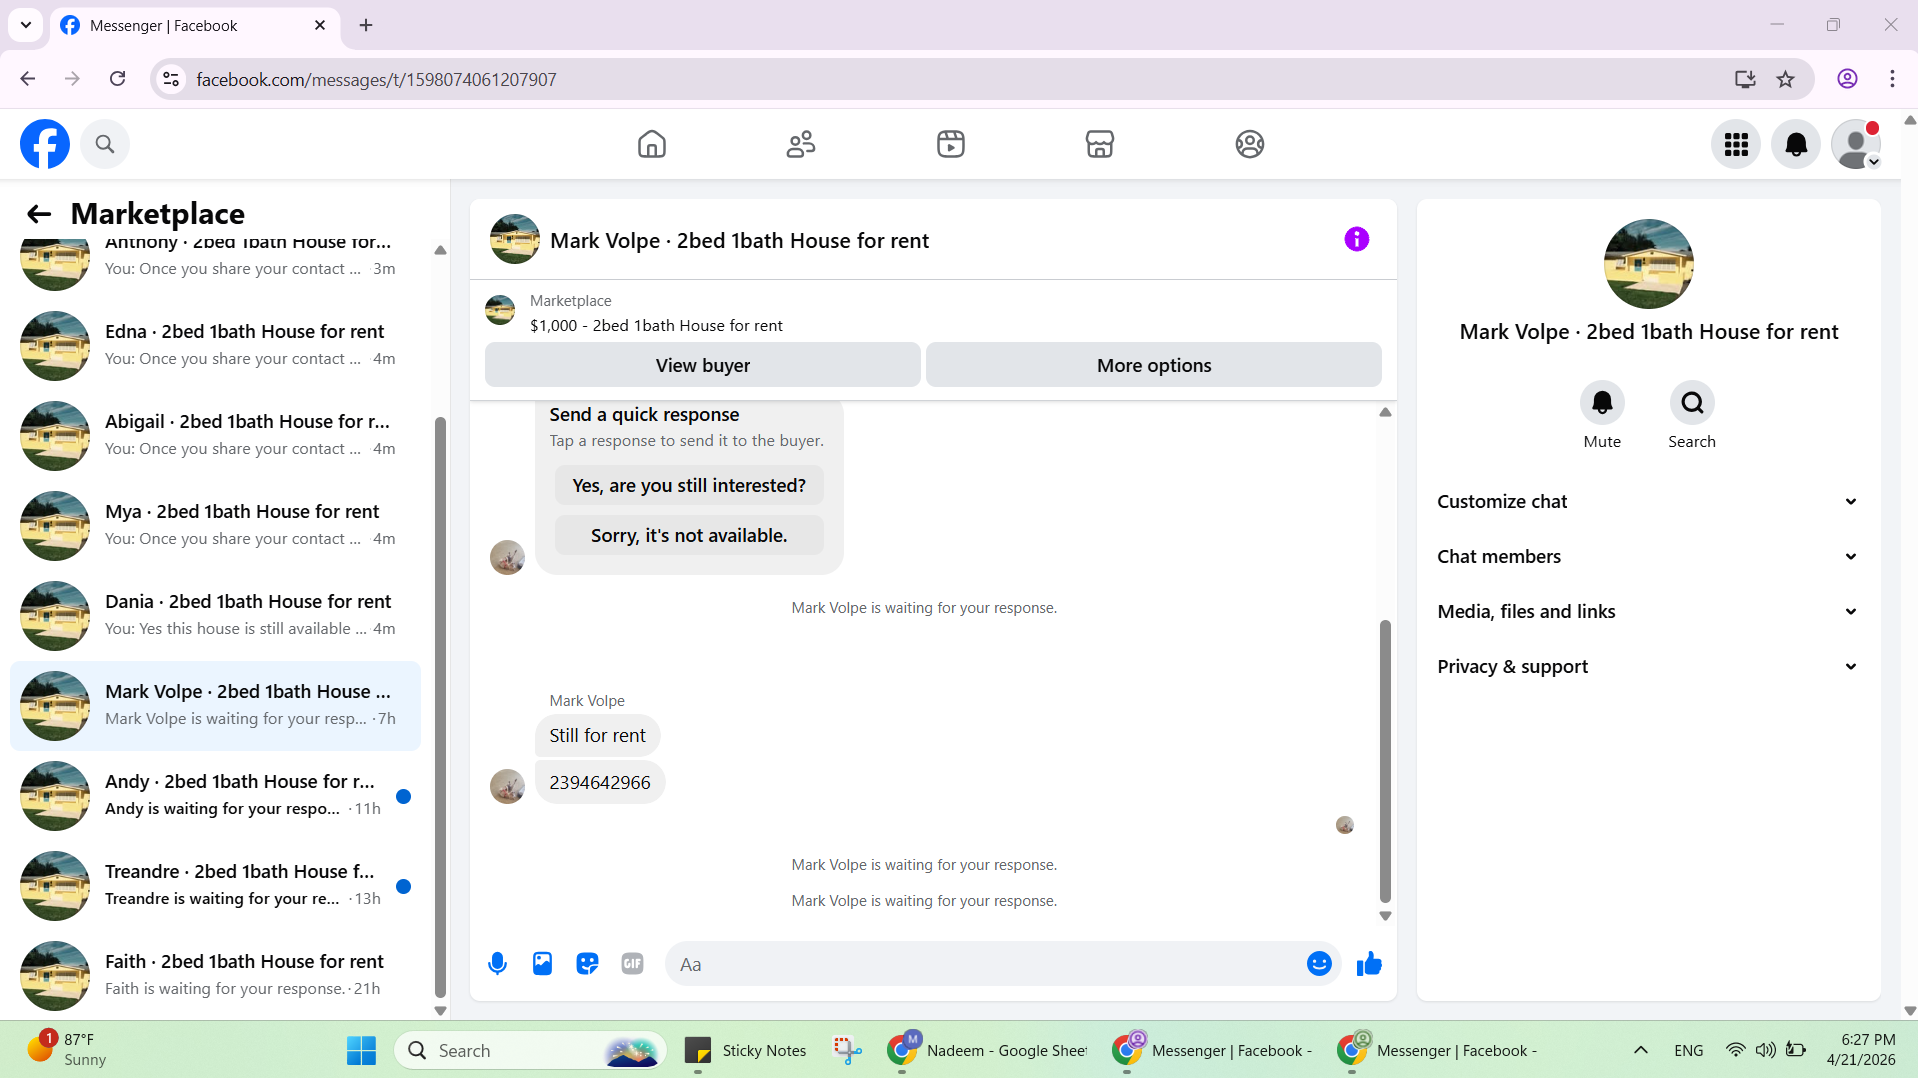The height and width of the screenshot is (1078, 1918).
Task: Open the Dania conversation
Action: click(215, 615)
